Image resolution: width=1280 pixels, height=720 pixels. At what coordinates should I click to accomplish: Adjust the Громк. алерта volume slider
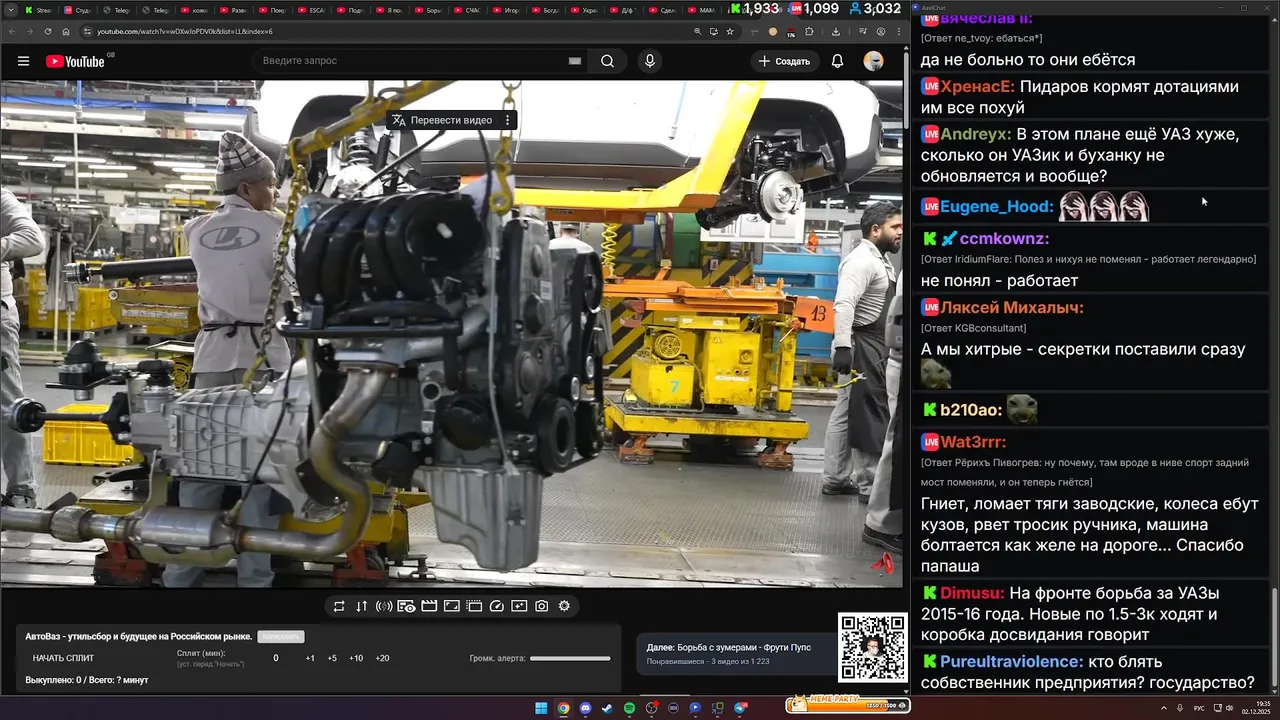pos(570,658)
